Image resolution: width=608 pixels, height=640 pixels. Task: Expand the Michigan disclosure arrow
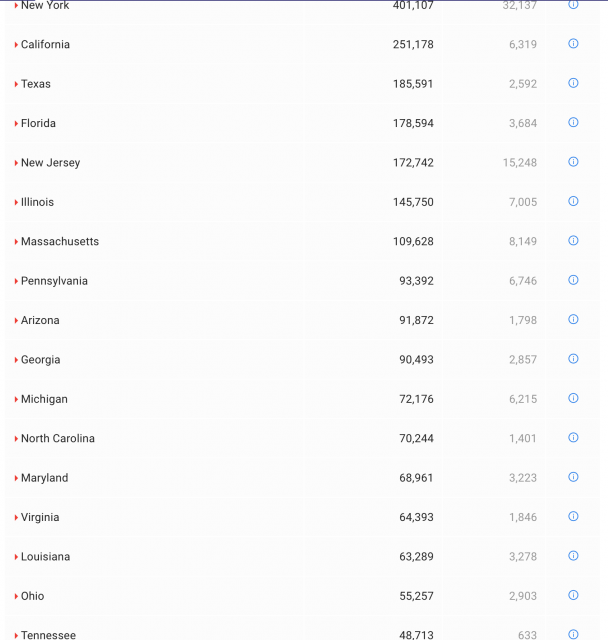pyautogui.click(x=16, y=399)
